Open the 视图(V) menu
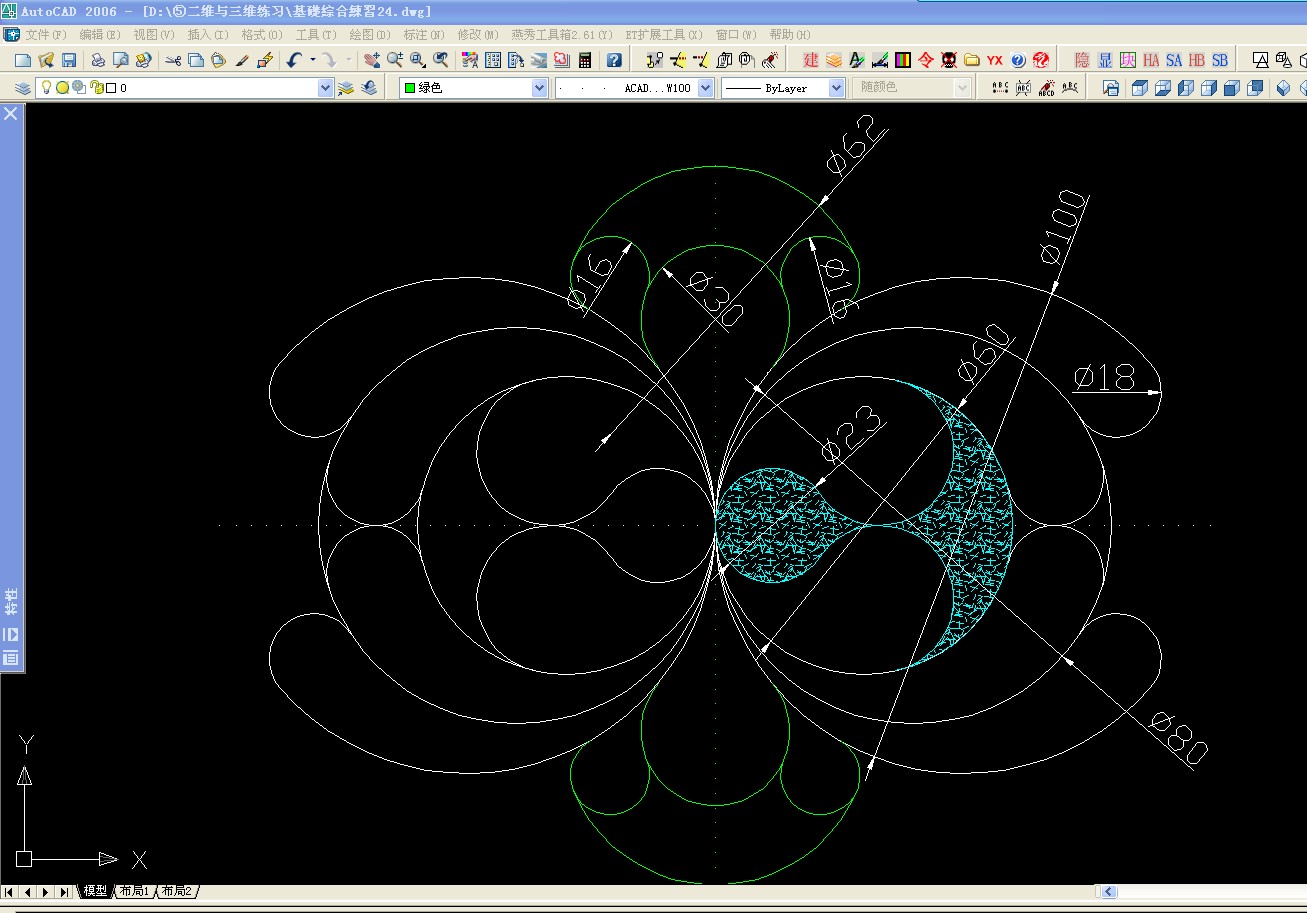 pos(154,34)
